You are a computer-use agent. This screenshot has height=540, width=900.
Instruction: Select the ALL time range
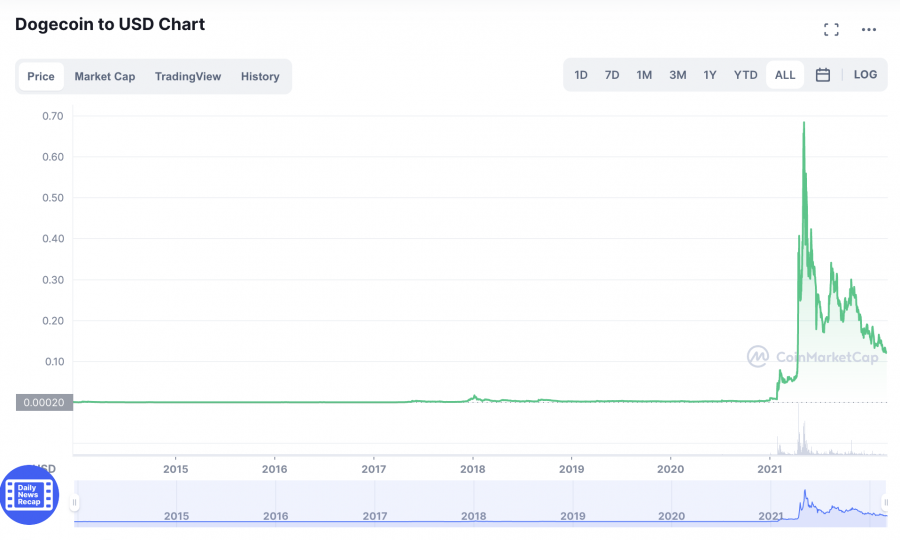point(785,75)
